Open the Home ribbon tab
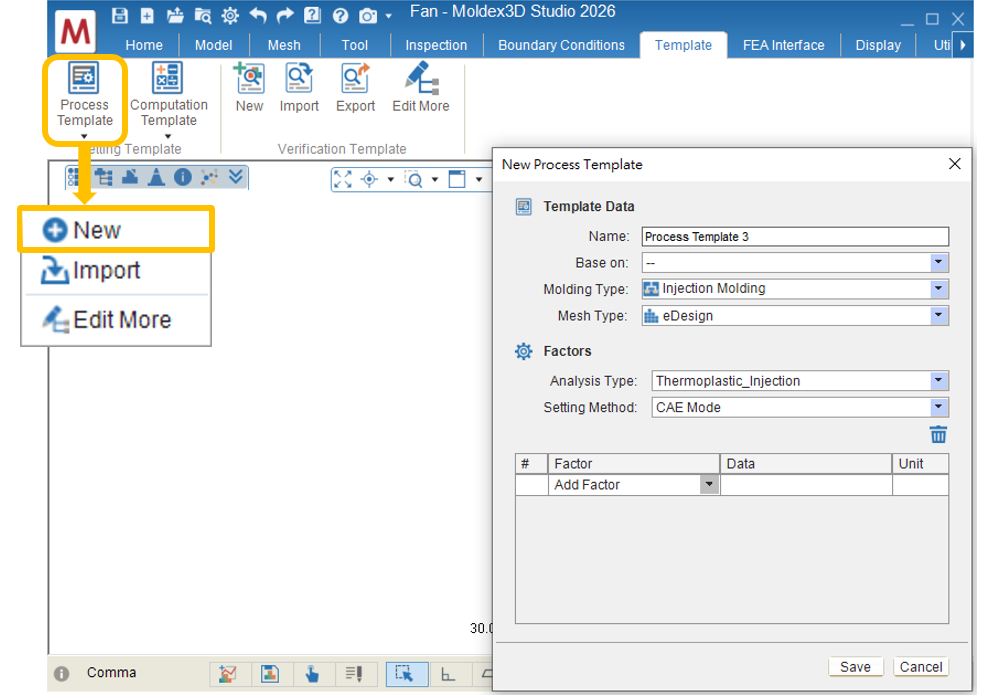Image resolution: width=991 pixels, height=695 pixels. 143,45
